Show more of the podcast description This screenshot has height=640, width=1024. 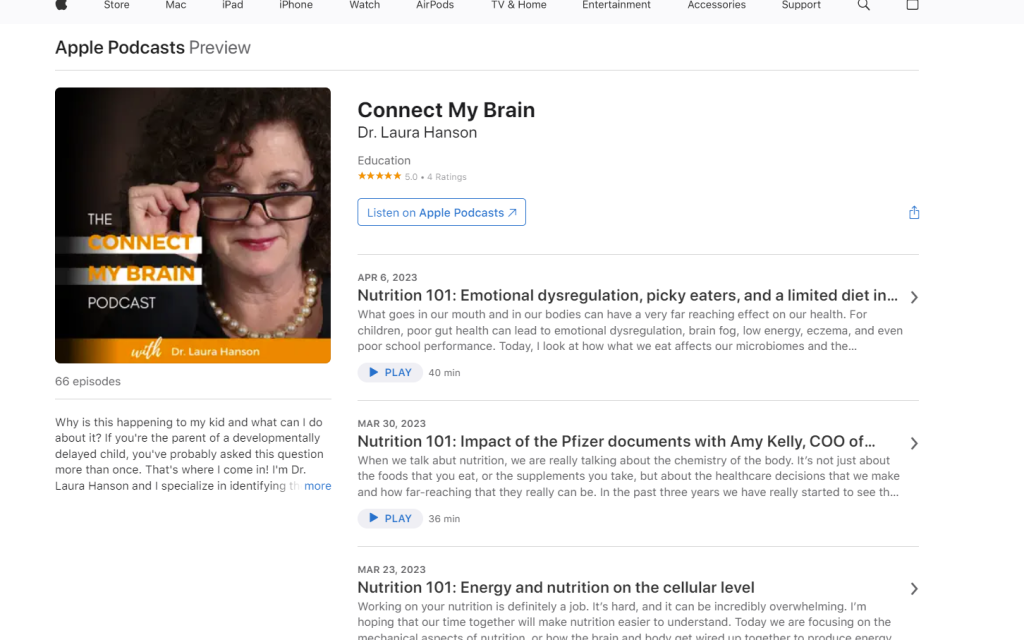318,486
